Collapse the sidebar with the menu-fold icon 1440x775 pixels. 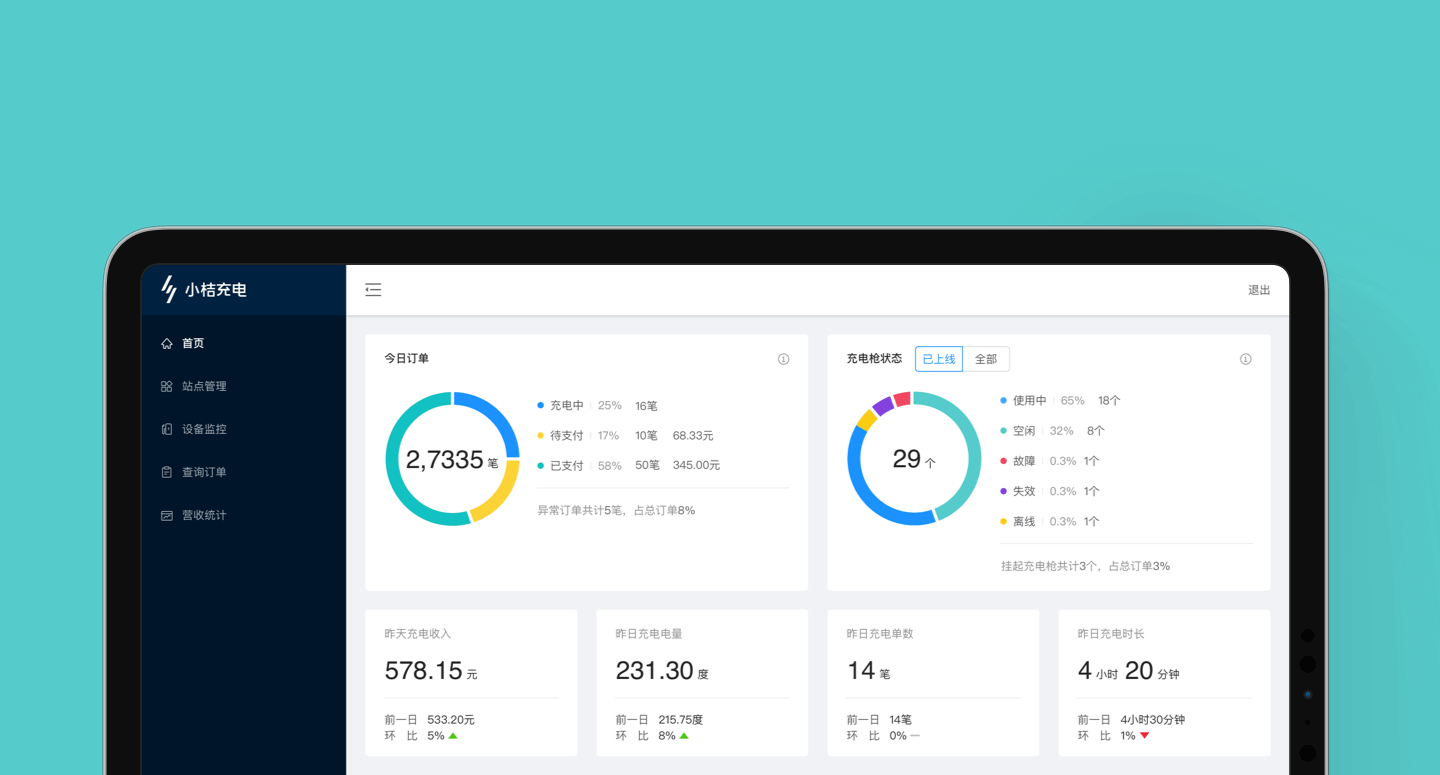click(373, 290)
